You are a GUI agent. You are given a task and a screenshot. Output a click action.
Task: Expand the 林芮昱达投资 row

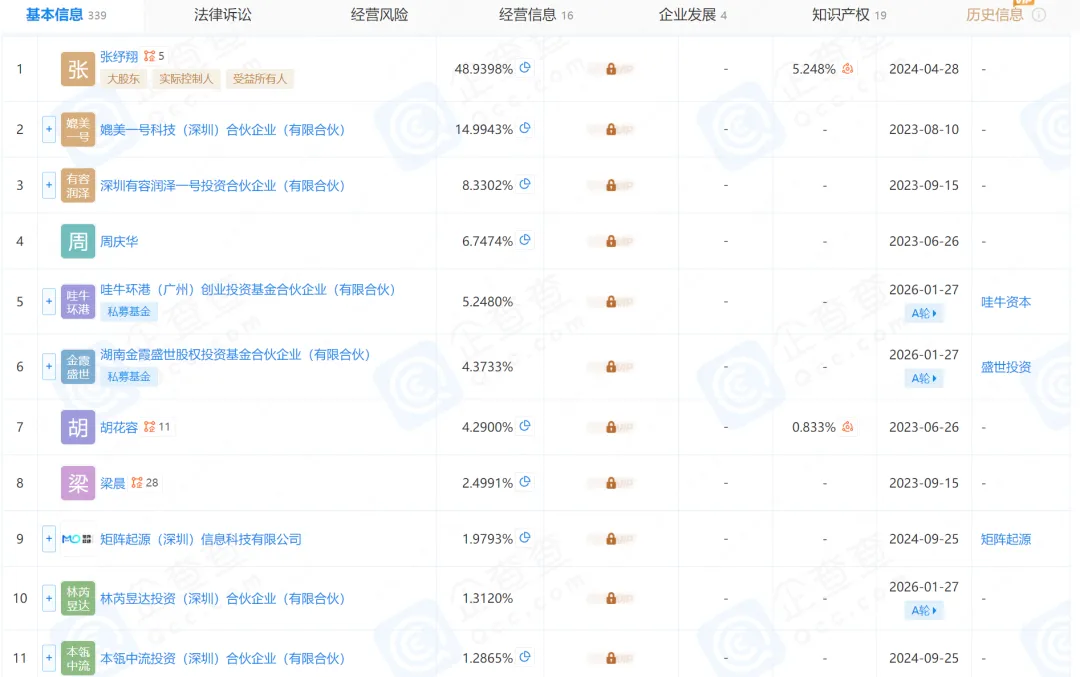click(49, 598)
